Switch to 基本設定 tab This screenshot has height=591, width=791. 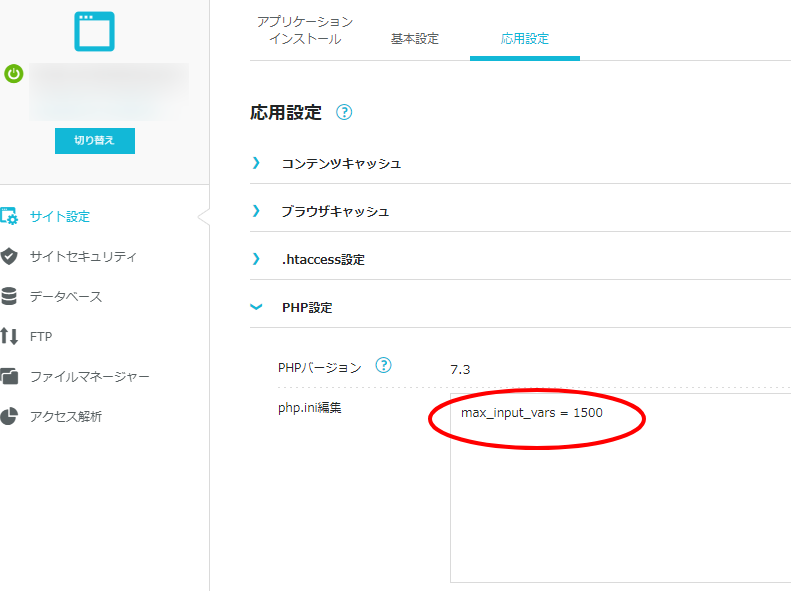pos(415,39)
